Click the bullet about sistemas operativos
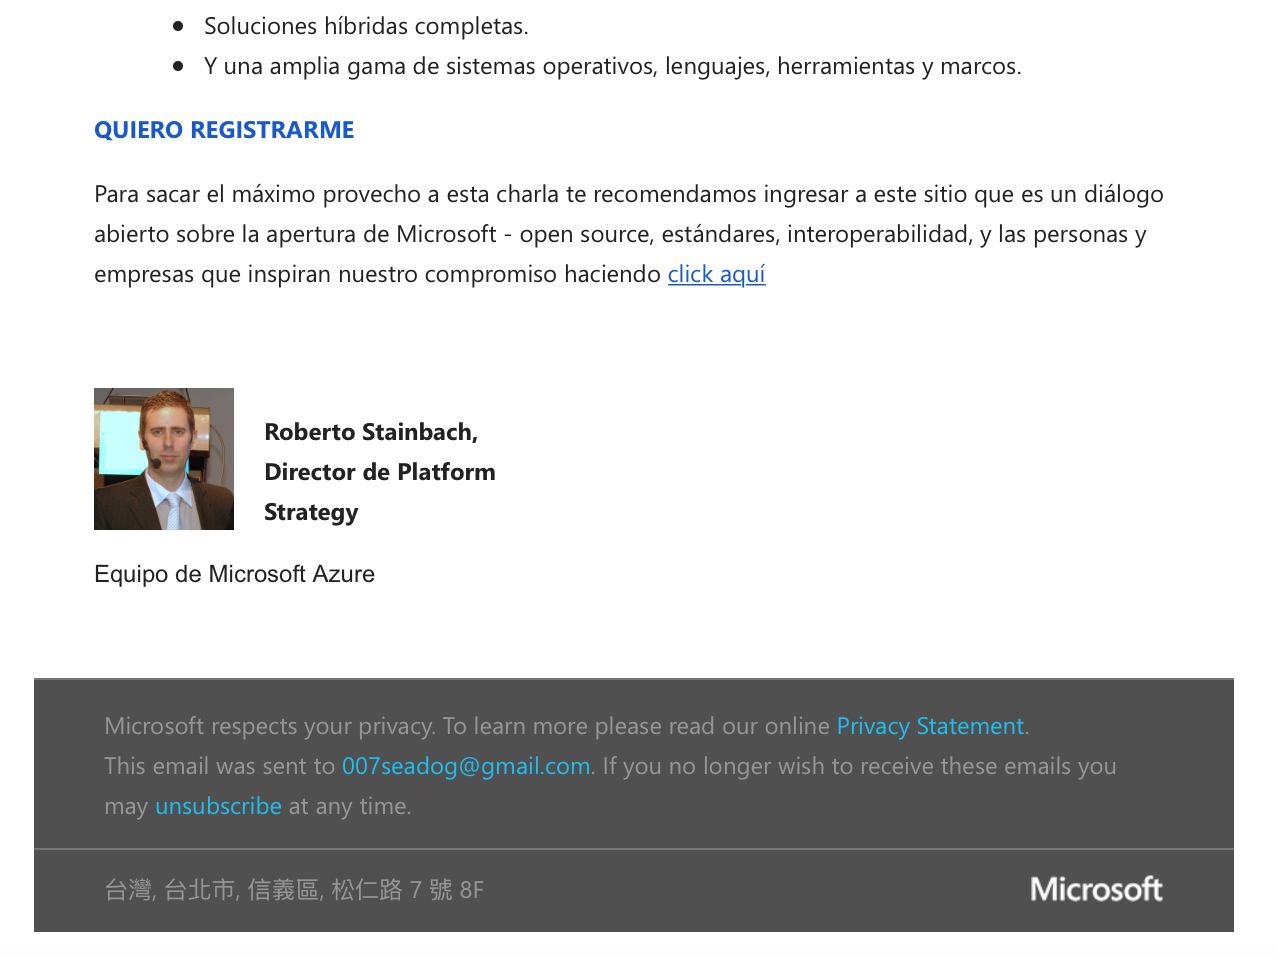Image resolution: width=1278 pixels, height=958 pixels. (x=612, y=66)
